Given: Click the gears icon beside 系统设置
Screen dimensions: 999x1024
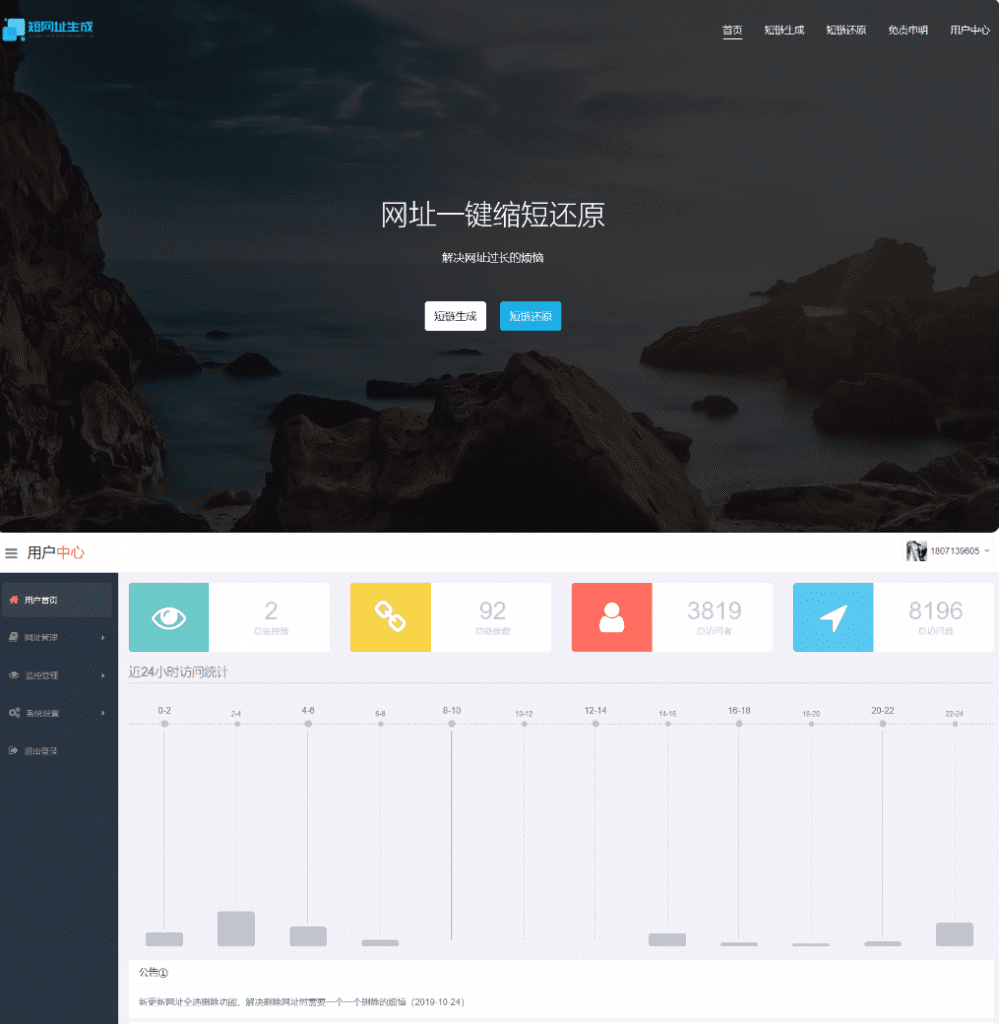Looking at the screenshot, I should tap(12, 713).
